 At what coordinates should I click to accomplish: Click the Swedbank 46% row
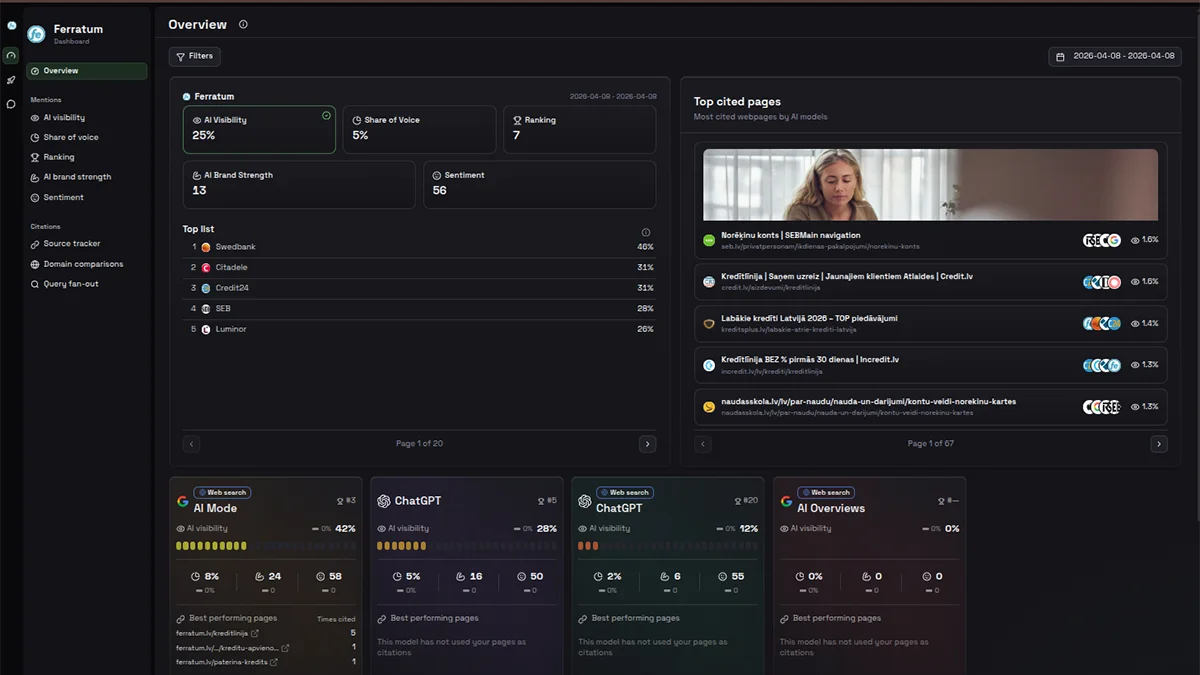[x=419, y=247]
